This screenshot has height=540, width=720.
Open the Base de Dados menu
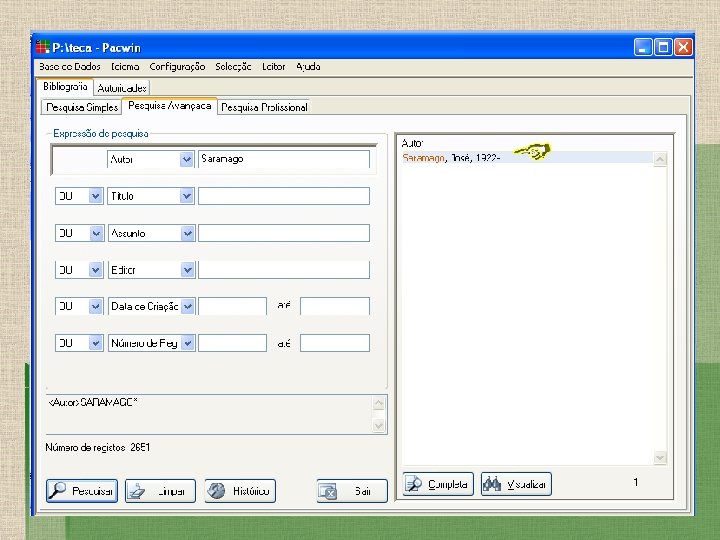pyautogui.click(x=70, y=67)
